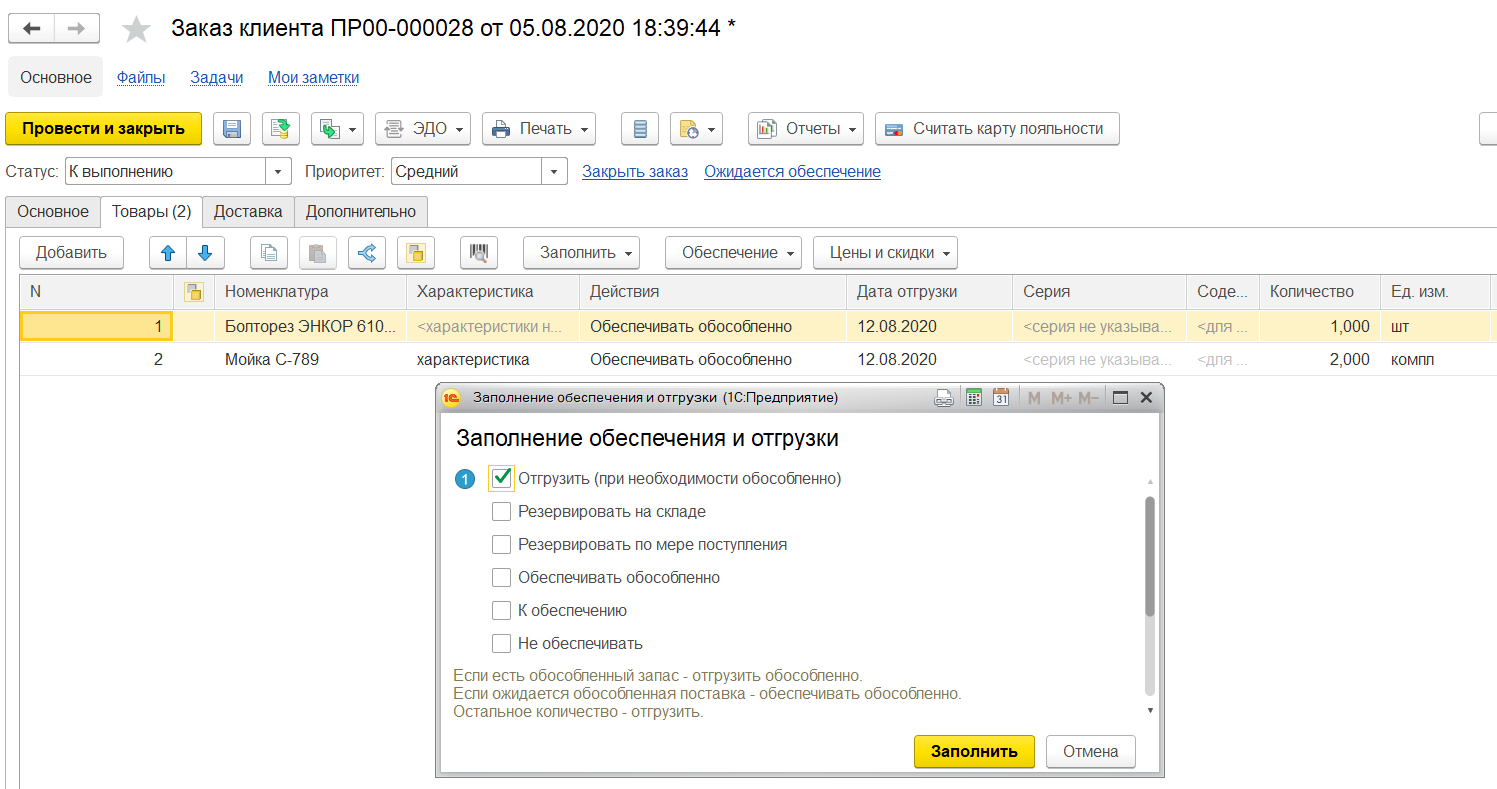
Task: Open the Ожидается обеспечение link
Action: click(x=792, y=172)
